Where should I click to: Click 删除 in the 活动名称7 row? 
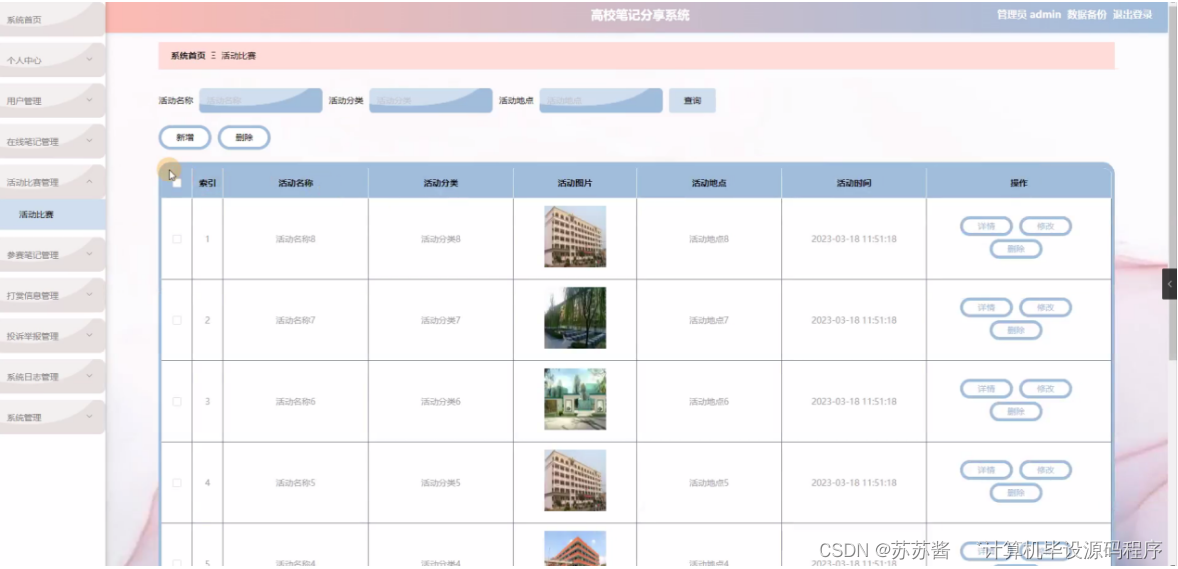pos(1016,330)
